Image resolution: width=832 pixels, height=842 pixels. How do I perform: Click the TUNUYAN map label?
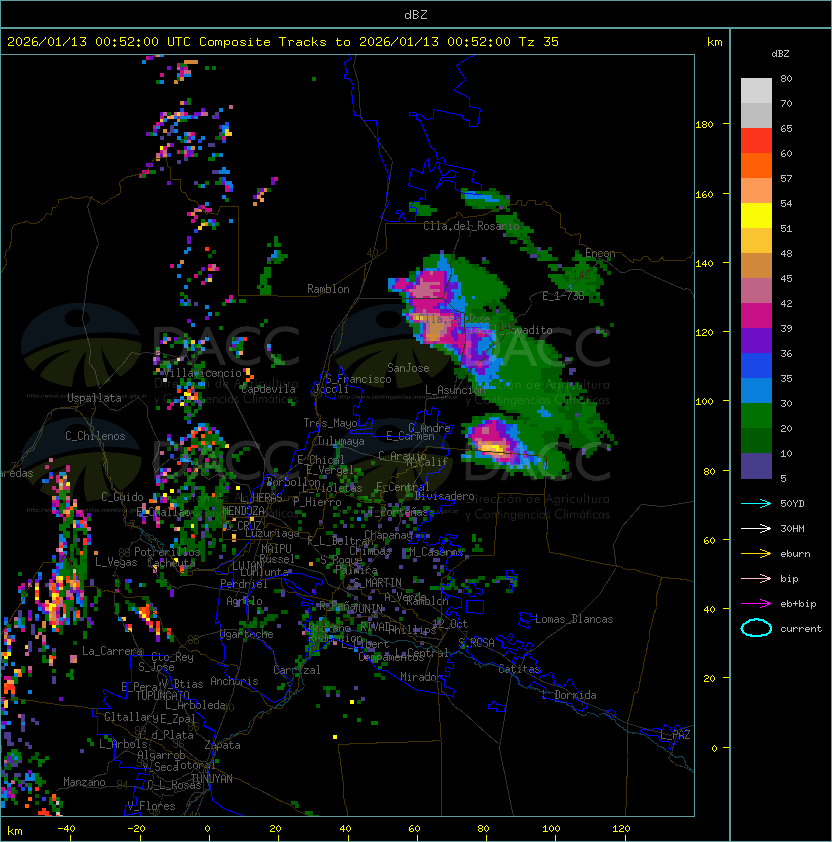click(x=212, y=779)
